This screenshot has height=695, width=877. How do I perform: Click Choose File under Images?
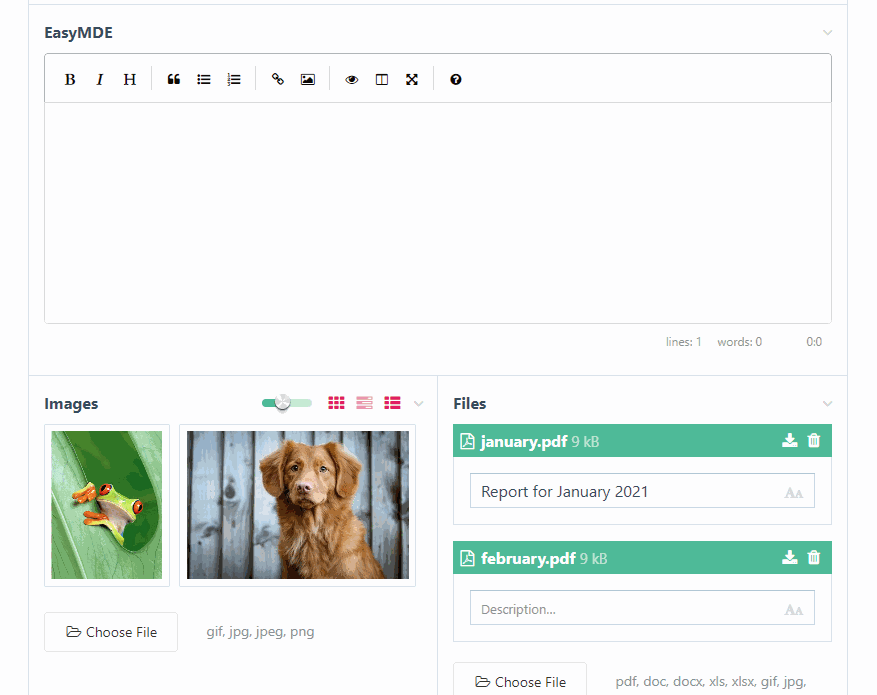click(x=111, y=632)
